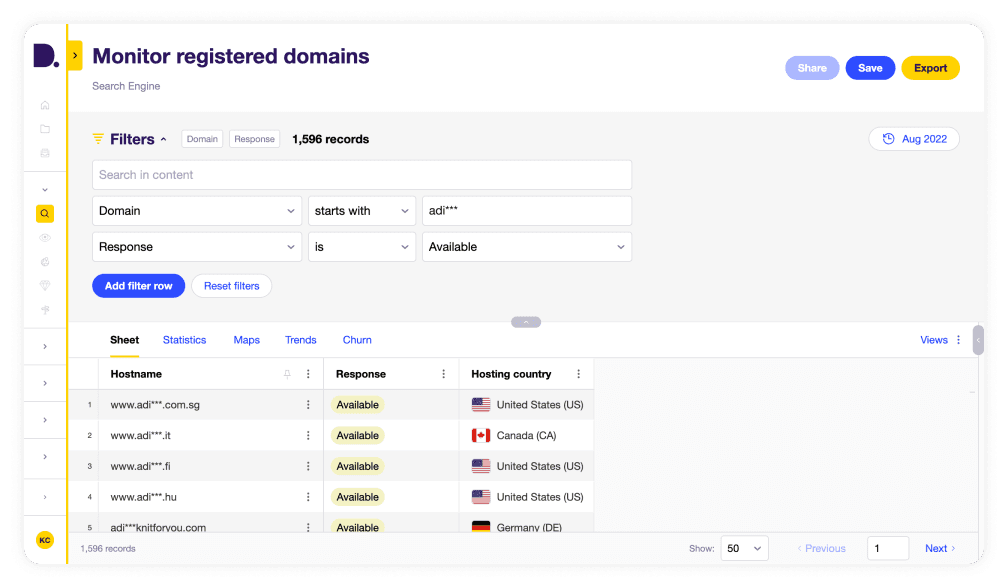Open the Hosting country column options menu
1008x588 pixels.
click(x=578, y=374)
